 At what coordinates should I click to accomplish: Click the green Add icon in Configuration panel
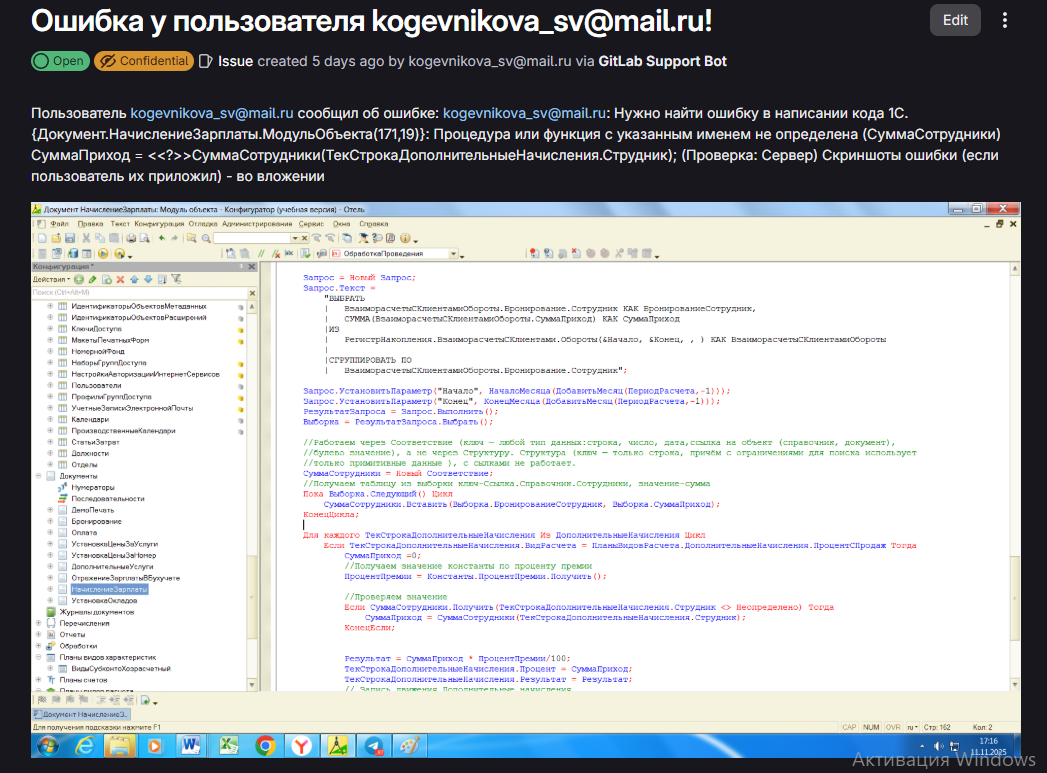[79, 279]
